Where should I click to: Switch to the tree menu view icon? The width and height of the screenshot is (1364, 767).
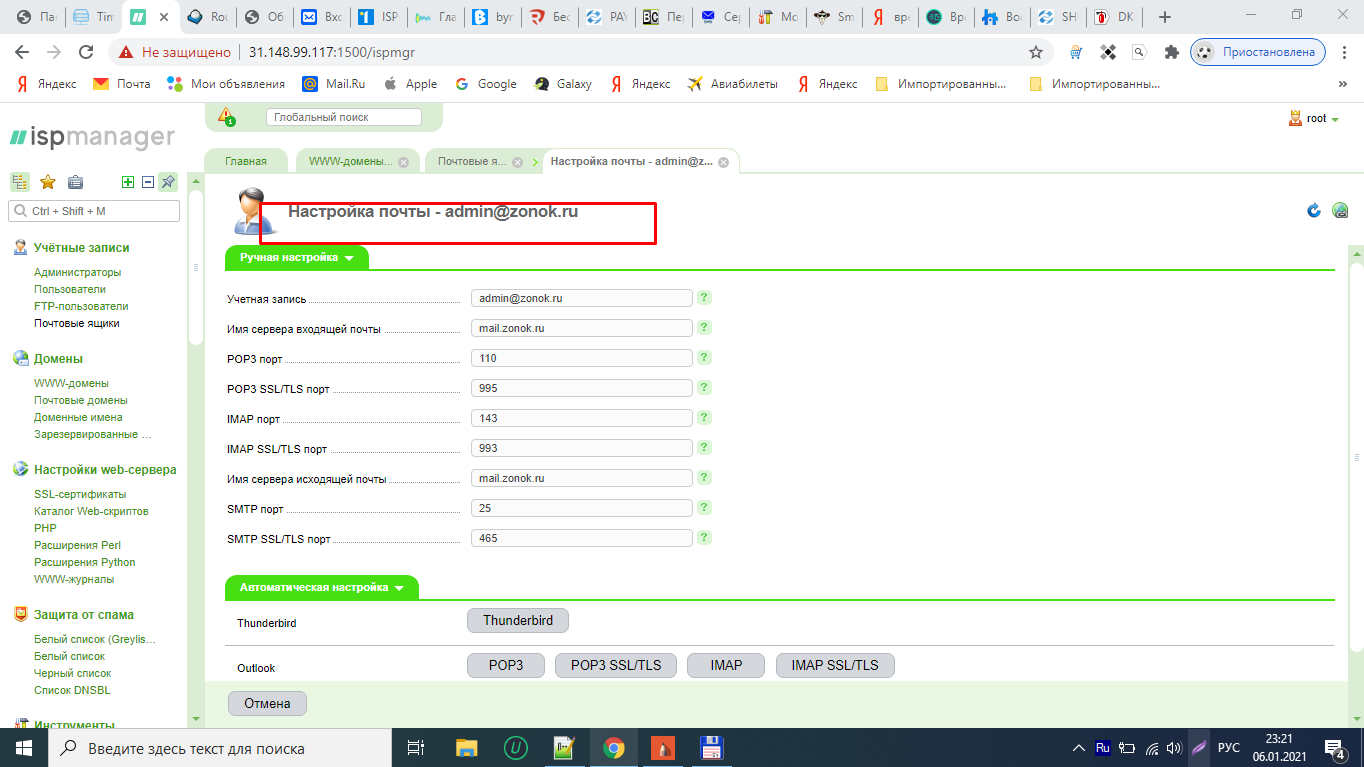[20, 182]
